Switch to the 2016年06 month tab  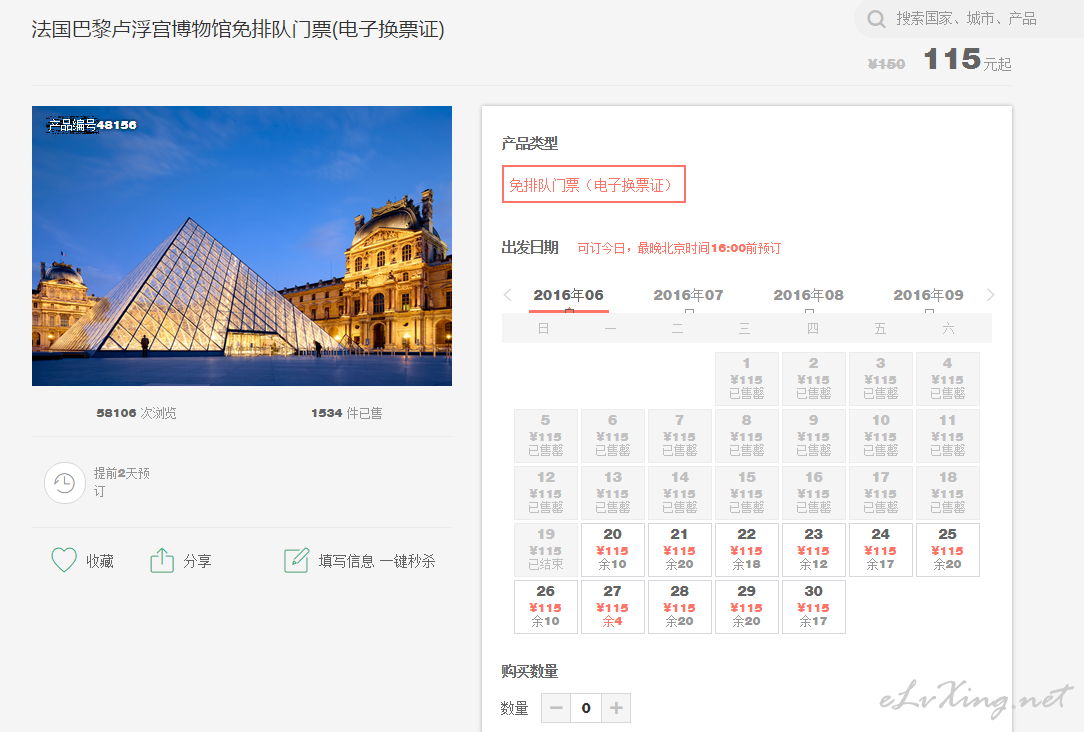568,295
